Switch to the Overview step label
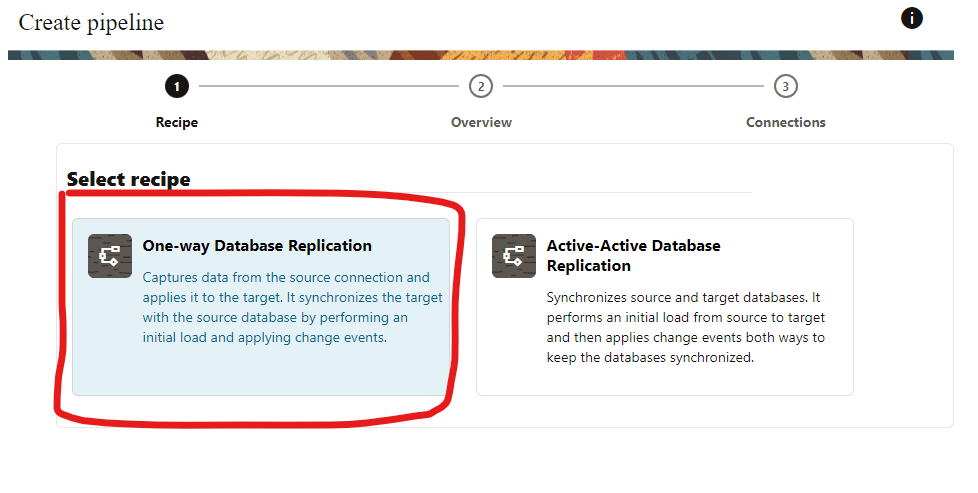 coord(481,122)
